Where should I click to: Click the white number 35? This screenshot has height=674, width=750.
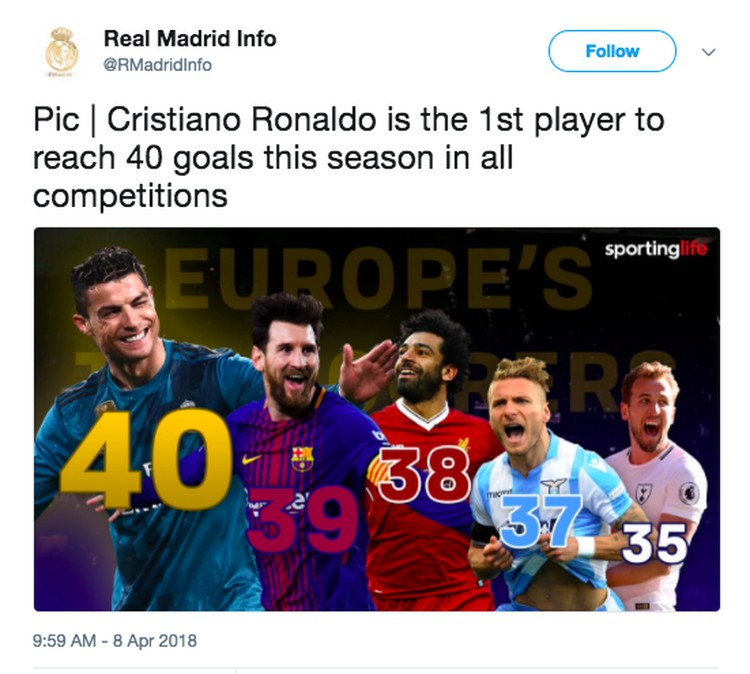[x=654, y=543]
